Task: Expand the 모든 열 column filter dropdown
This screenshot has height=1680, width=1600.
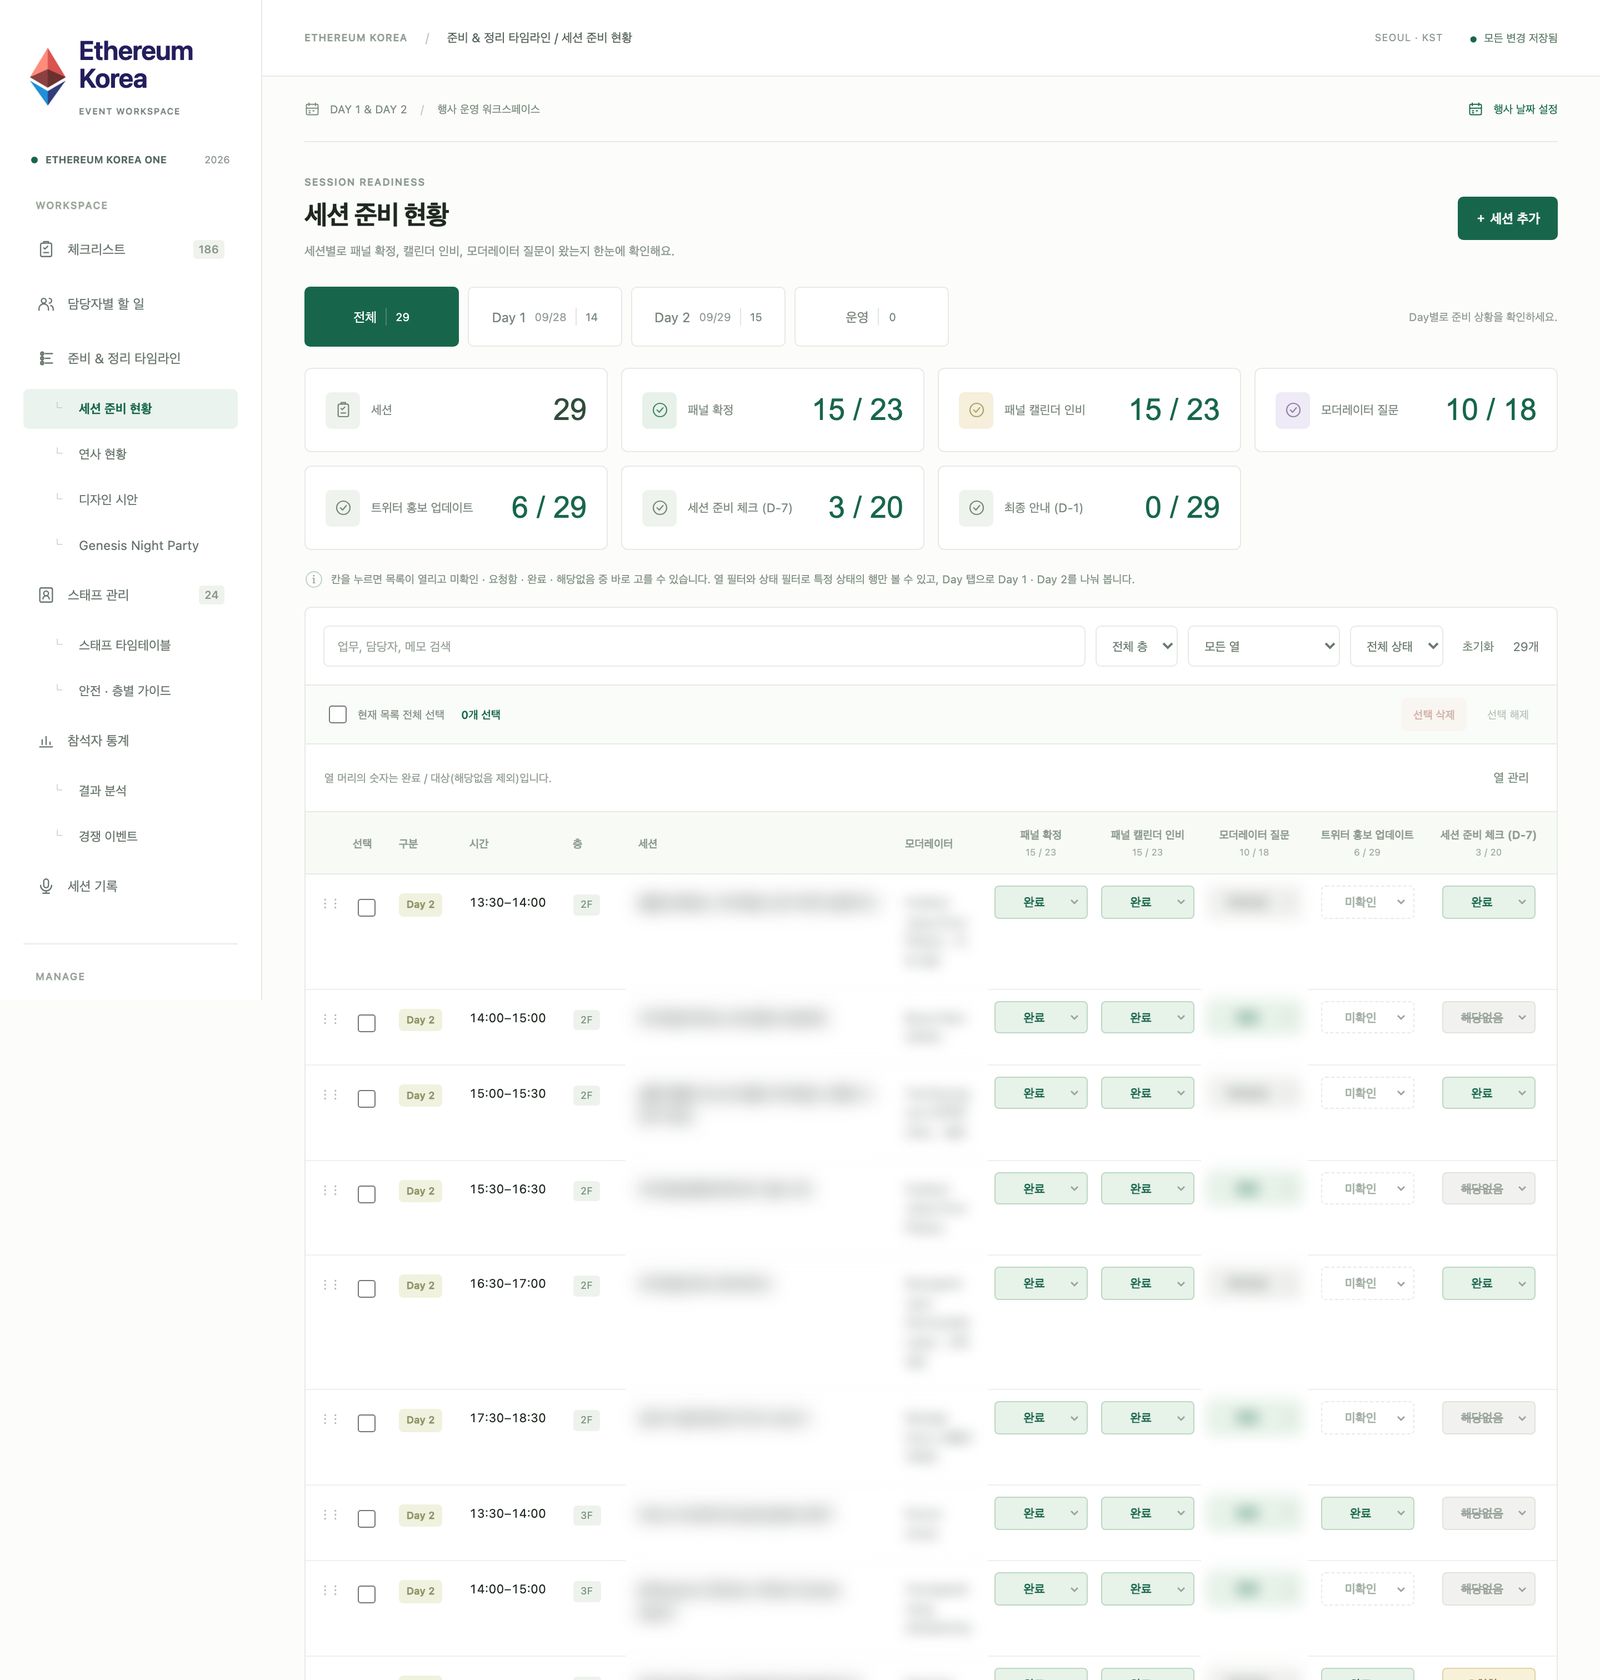Action: click(1264, 646)
